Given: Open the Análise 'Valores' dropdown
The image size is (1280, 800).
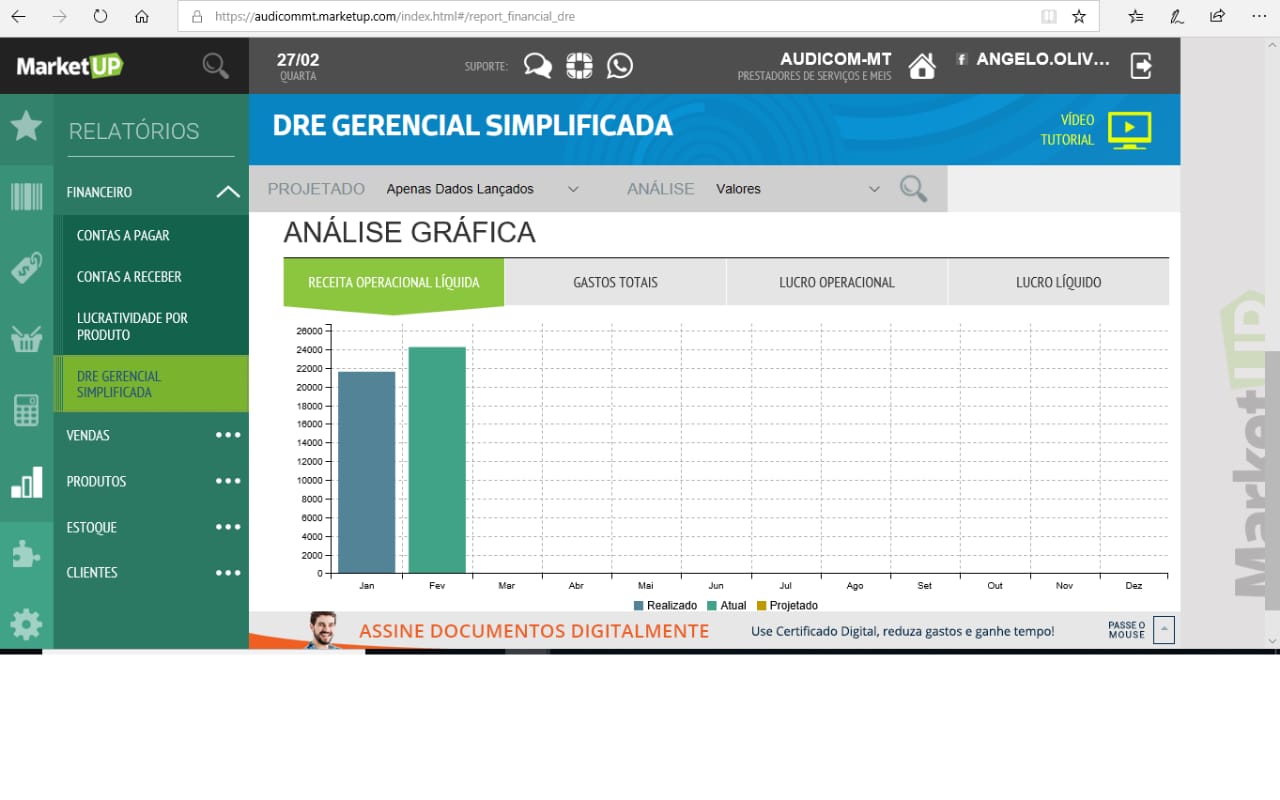Looking at the screenshot, I should [x=797, y=189].
